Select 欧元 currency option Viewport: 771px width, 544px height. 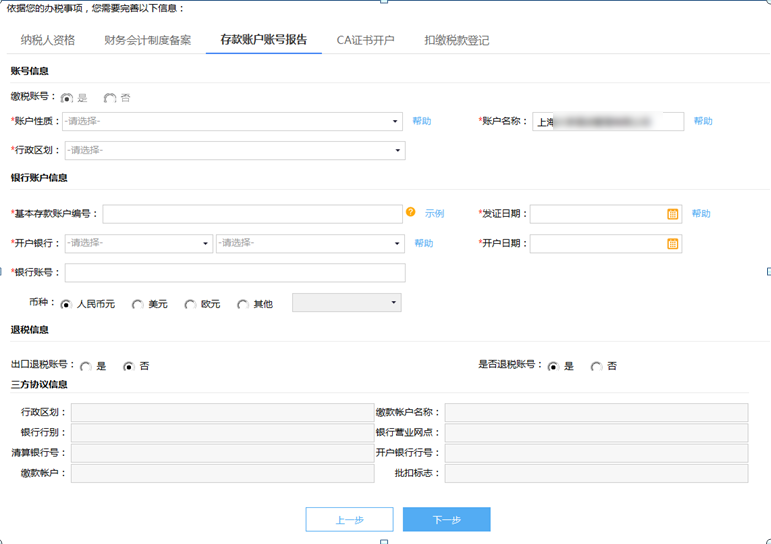190,304
